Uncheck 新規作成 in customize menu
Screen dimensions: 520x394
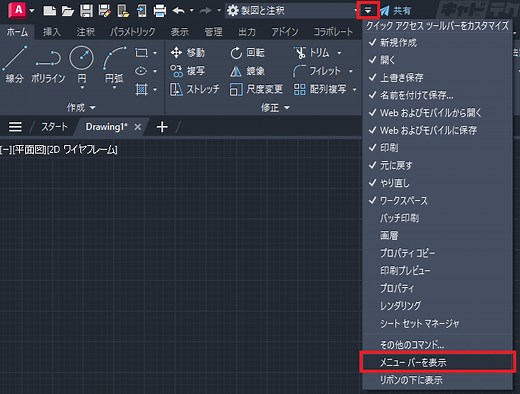point(437,42)
